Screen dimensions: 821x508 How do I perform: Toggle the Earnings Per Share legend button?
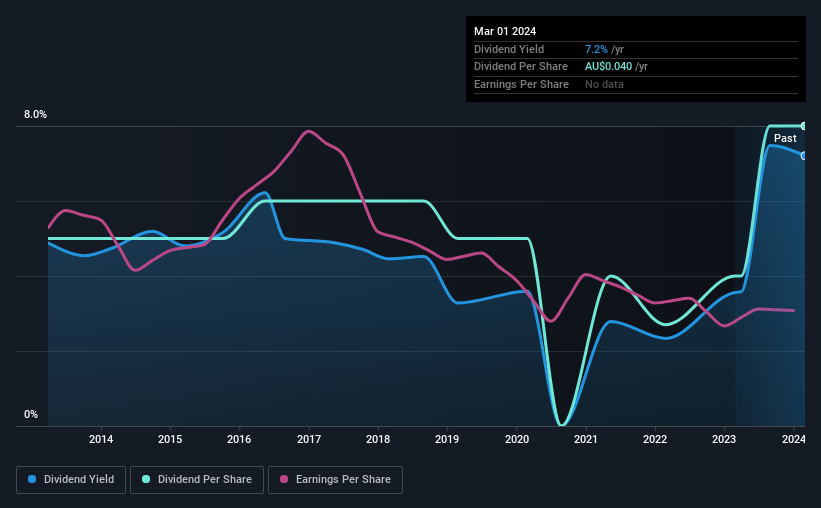coord(335,479)
